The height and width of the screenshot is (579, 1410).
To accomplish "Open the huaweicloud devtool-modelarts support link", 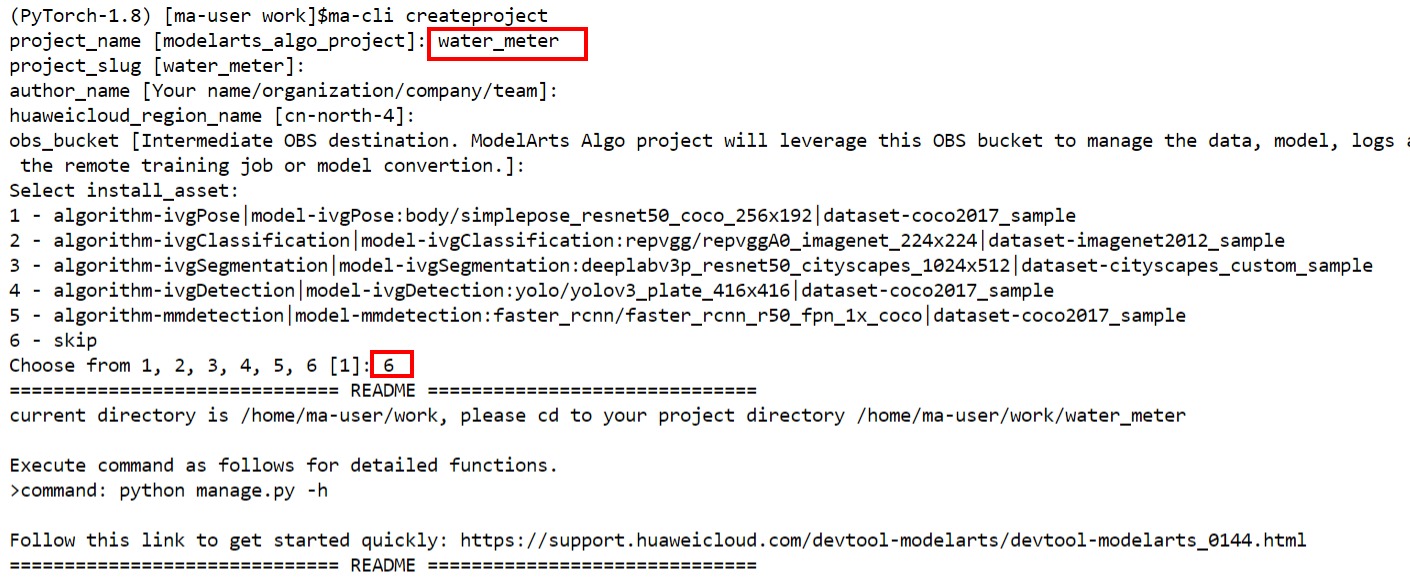I will click(x=882, y=540).
